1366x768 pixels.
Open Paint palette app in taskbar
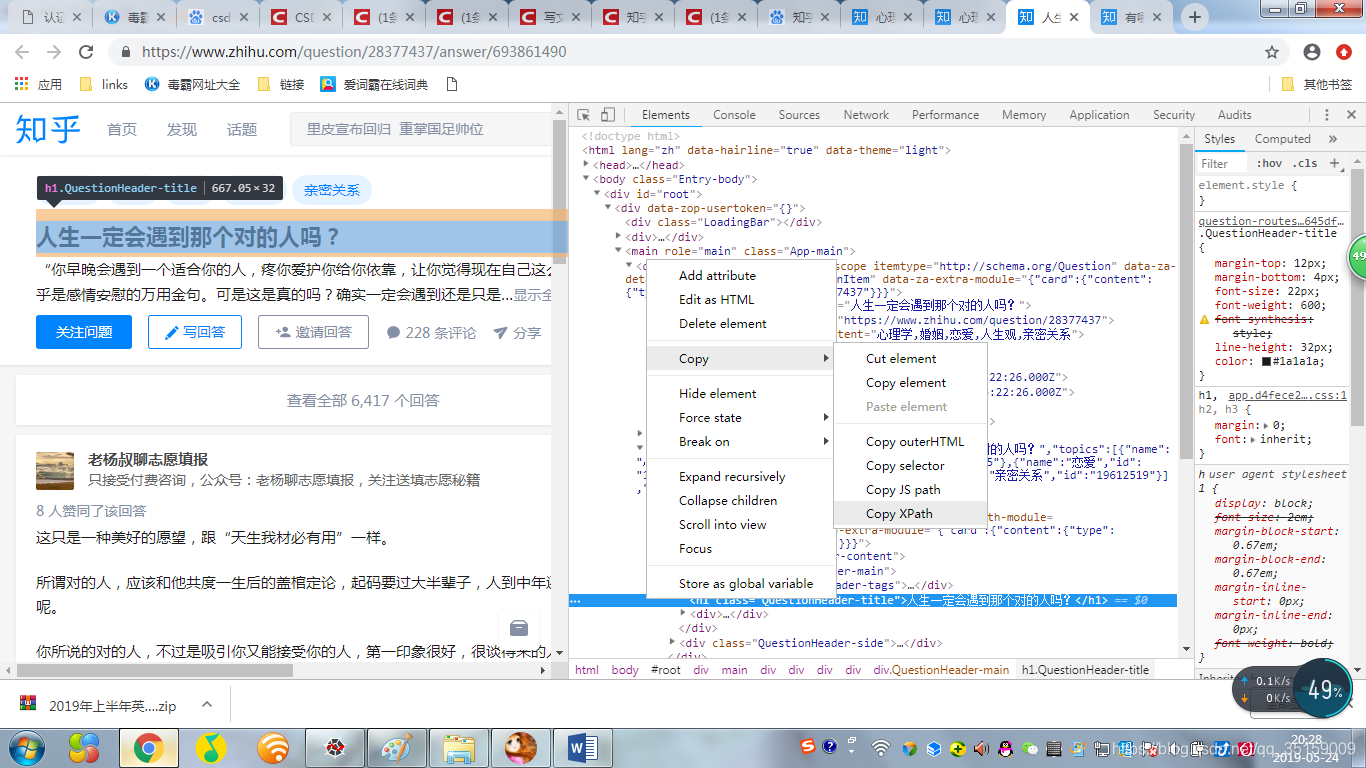point(397,747)
